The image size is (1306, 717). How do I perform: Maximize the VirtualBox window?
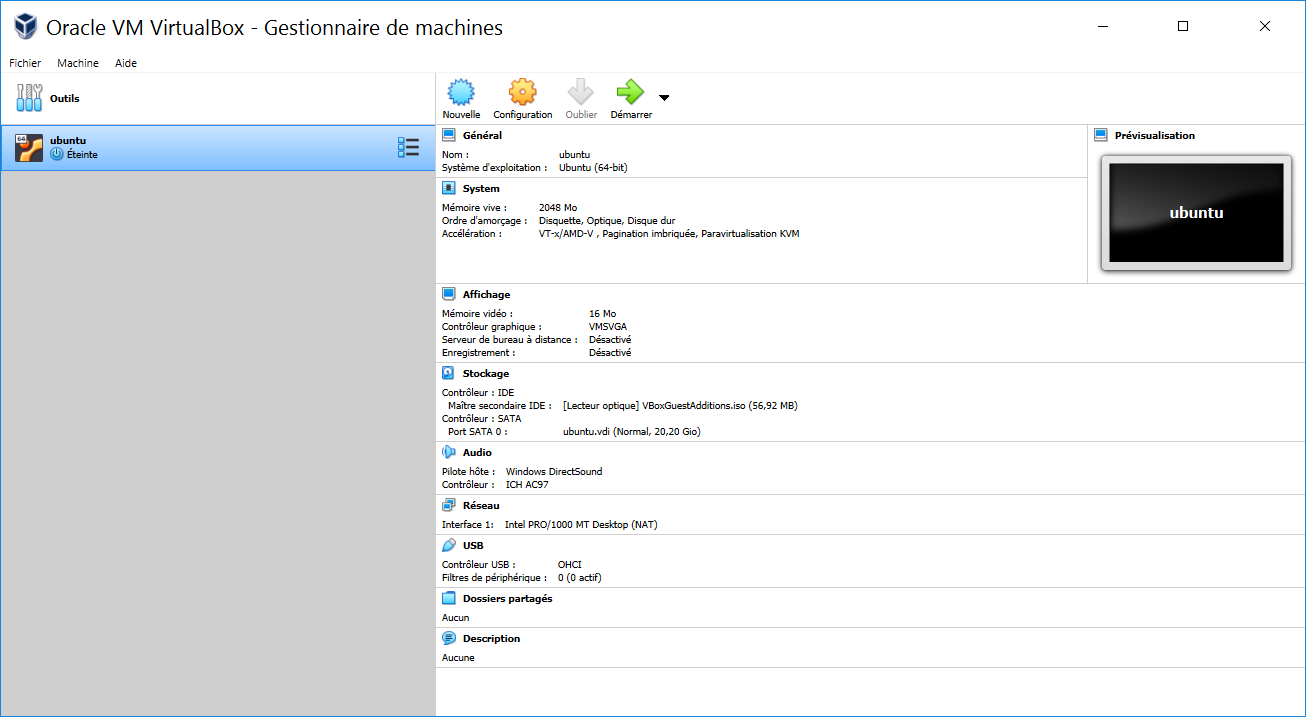[x=1183, y=27]
